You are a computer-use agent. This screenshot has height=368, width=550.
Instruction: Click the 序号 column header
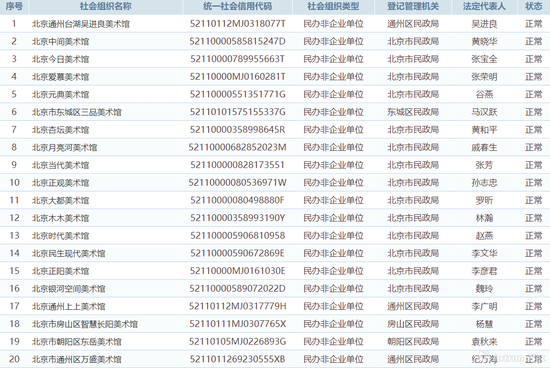(14, 6)
